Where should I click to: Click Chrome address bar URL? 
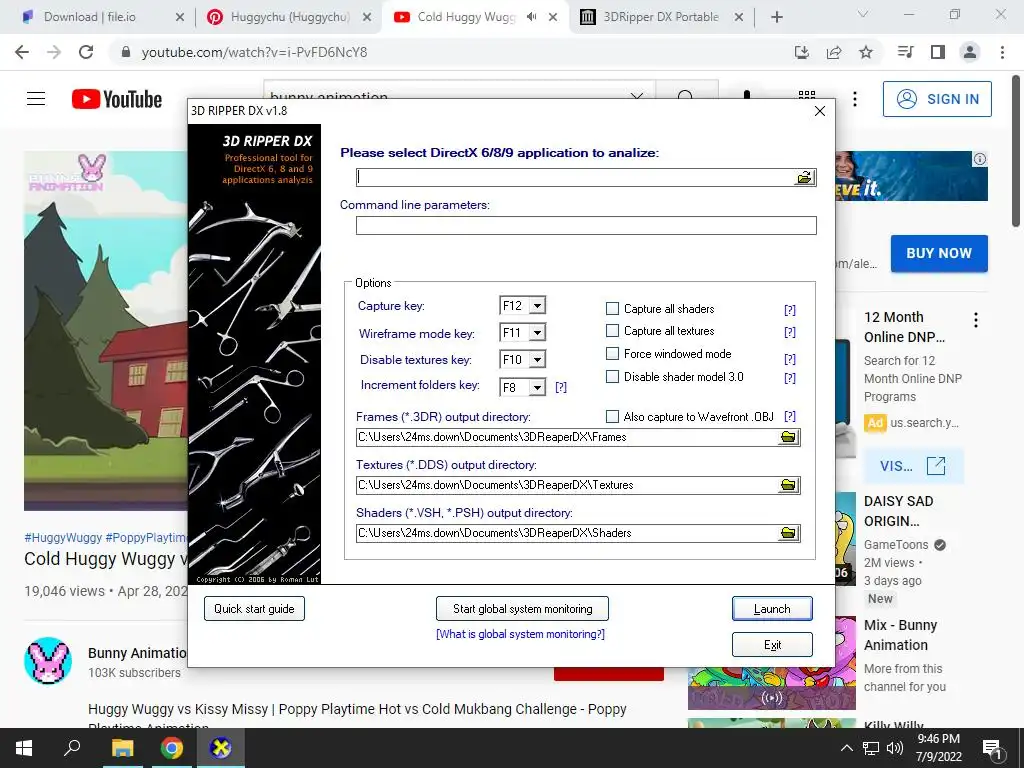(255, 52)
